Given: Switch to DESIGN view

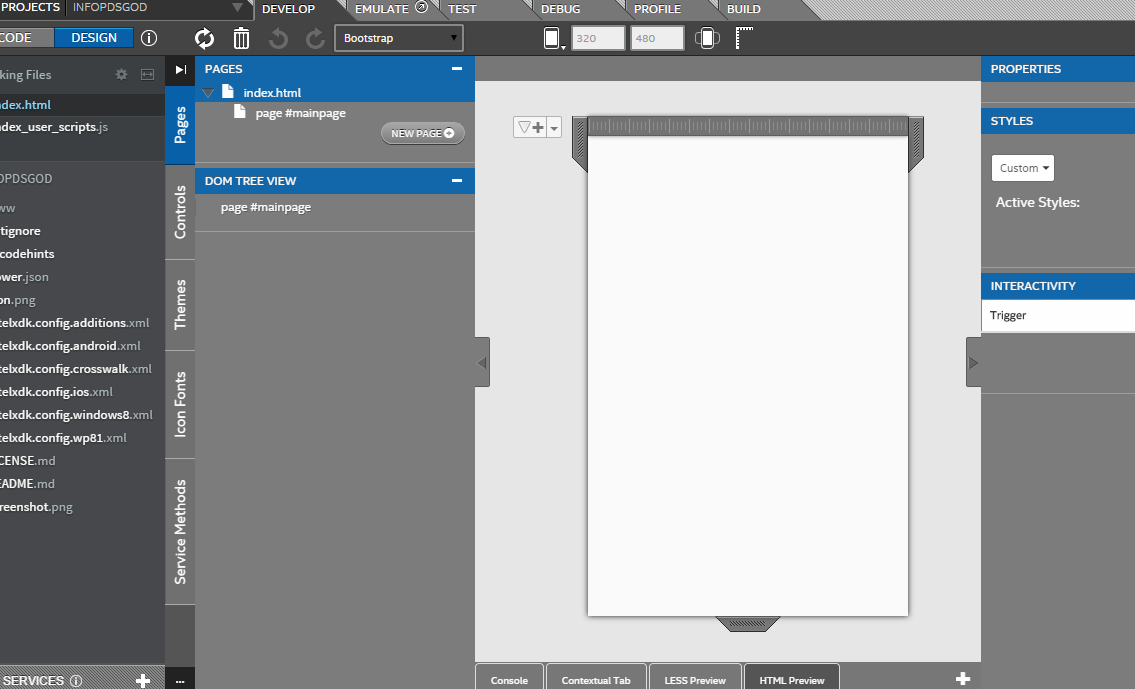Looking at the screenshot, I should 94,38.
